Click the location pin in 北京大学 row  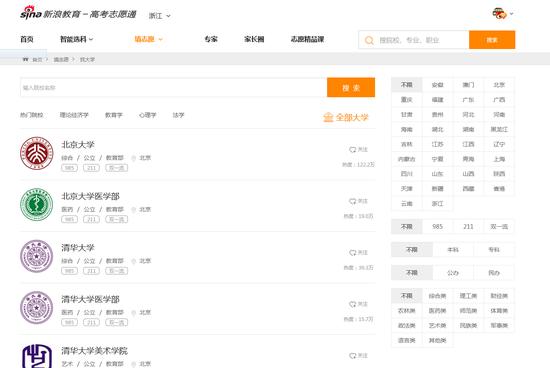tap(134, 158)
